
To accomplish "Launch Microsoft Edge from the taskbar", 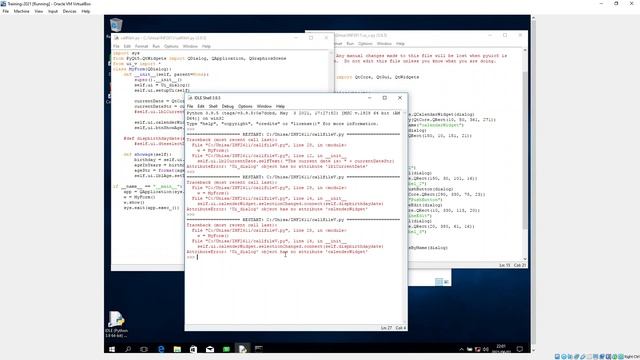I will pyautogui.click(x=161, y=349).
